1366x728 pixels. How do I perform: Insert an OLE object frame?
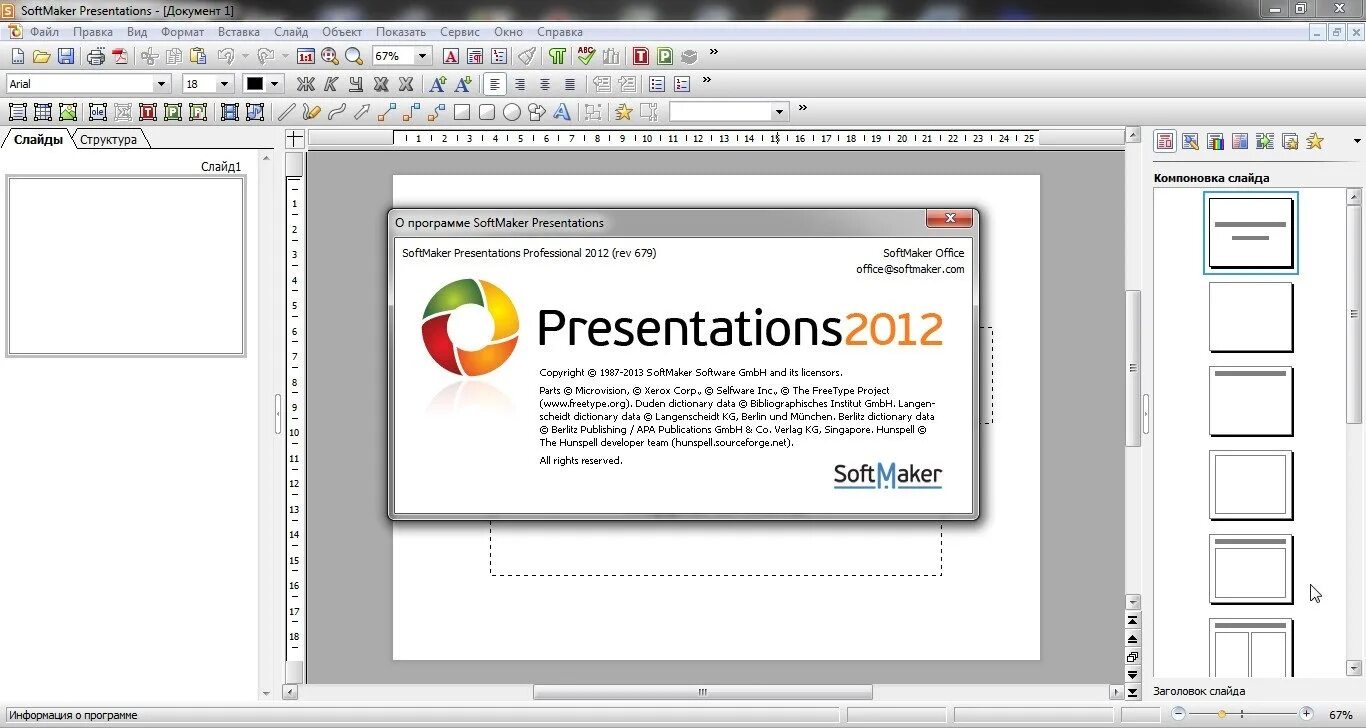click(x=98, y=112)
